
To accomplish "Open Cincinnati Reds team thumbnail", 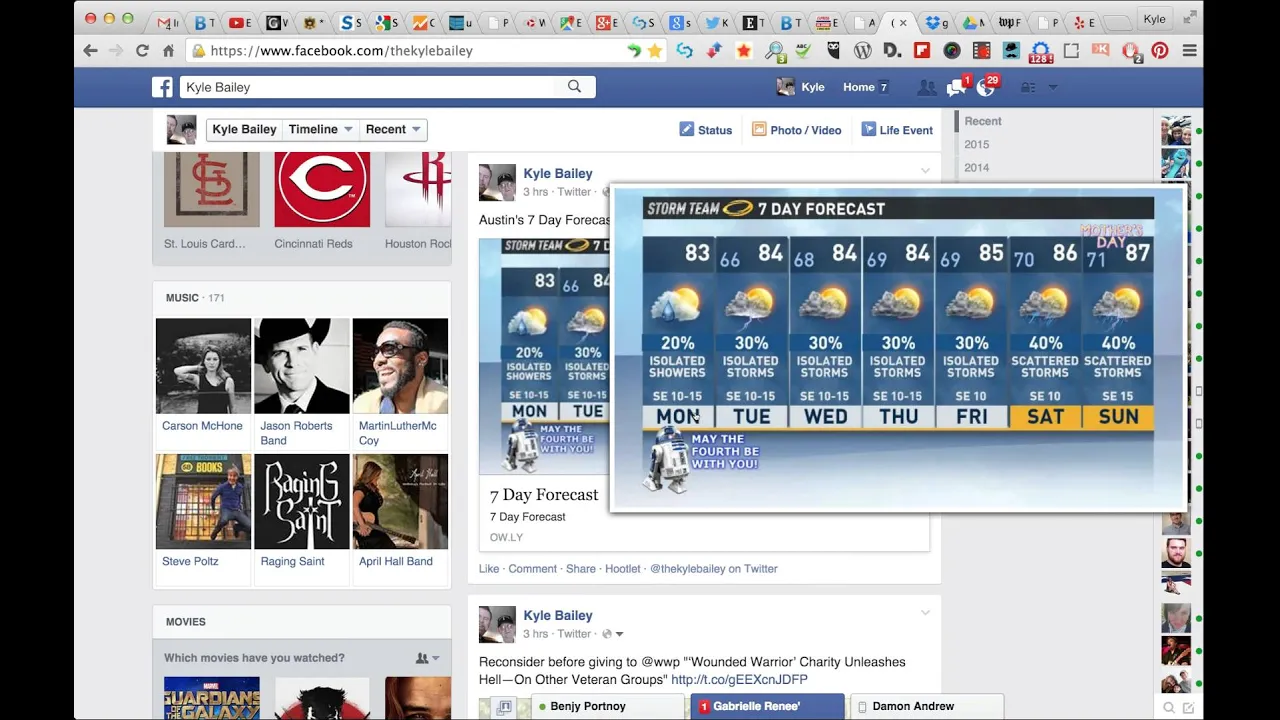I will click(322, 190).
